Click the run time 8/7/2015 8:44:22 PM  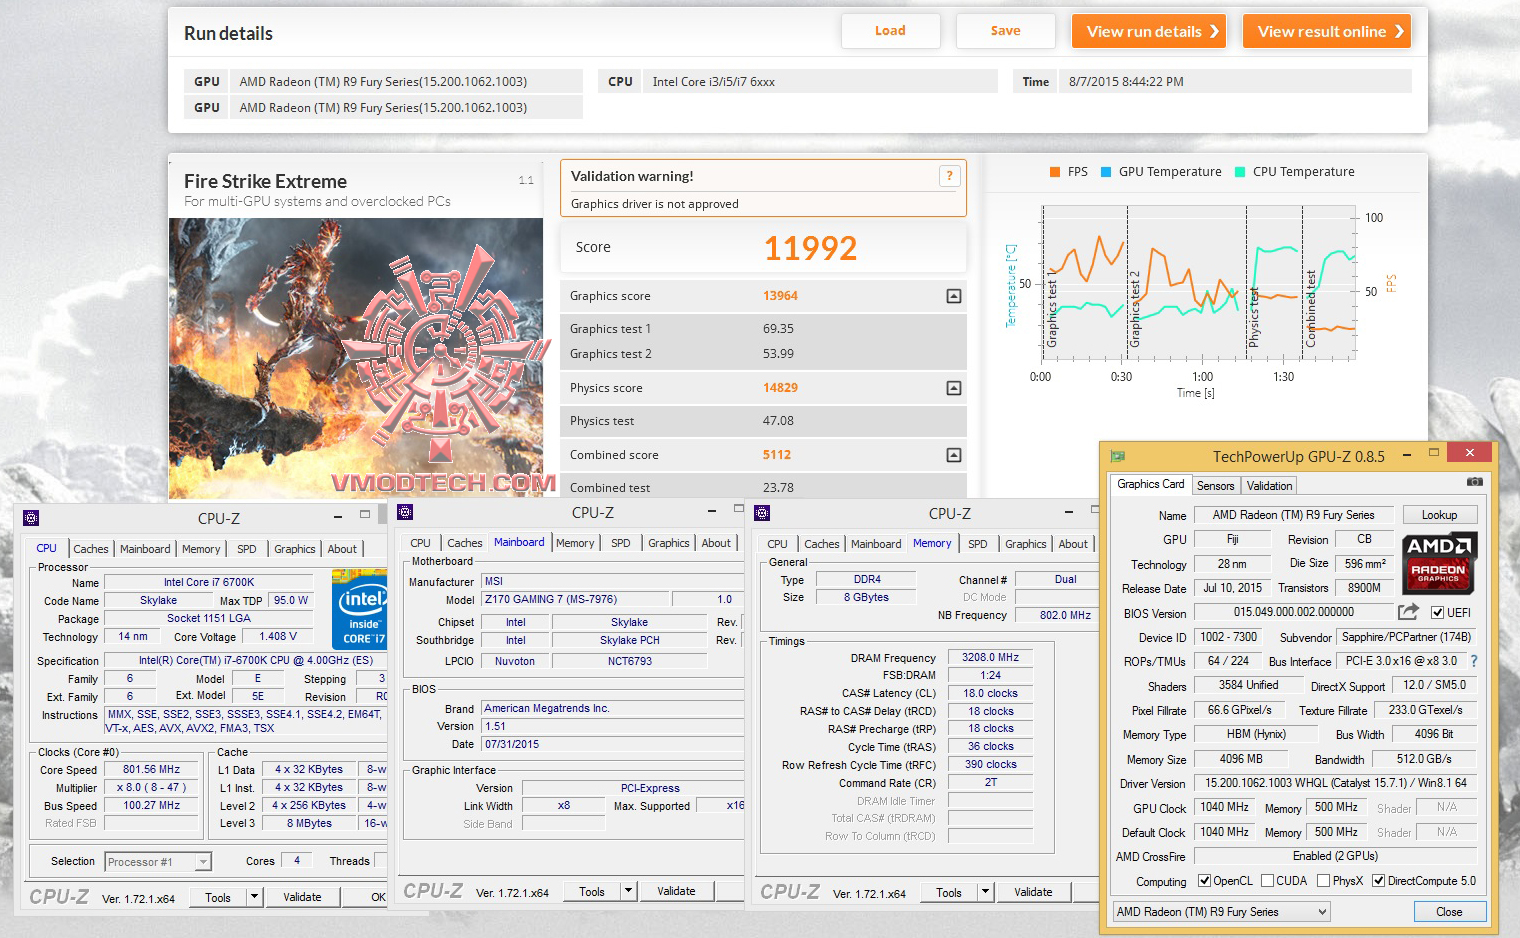point(1126,82)
